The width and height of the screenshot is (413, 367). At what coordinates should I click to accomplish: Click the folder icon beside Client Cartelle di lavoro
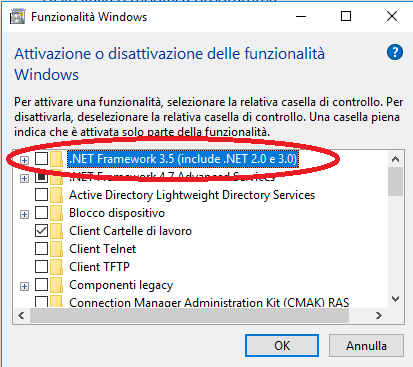tap(56, 231)
